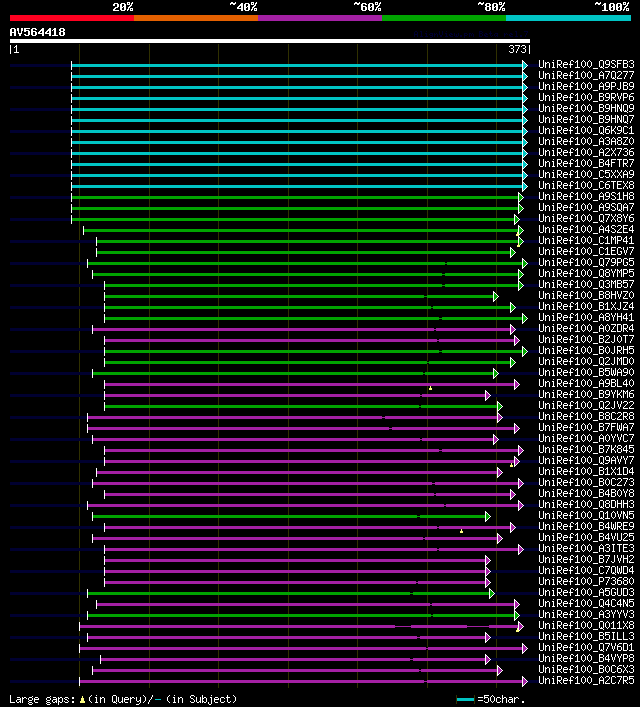Screen dimensions: 640x707
Task: Click the white query sequence bar
Action: click(x=270, y=41)
